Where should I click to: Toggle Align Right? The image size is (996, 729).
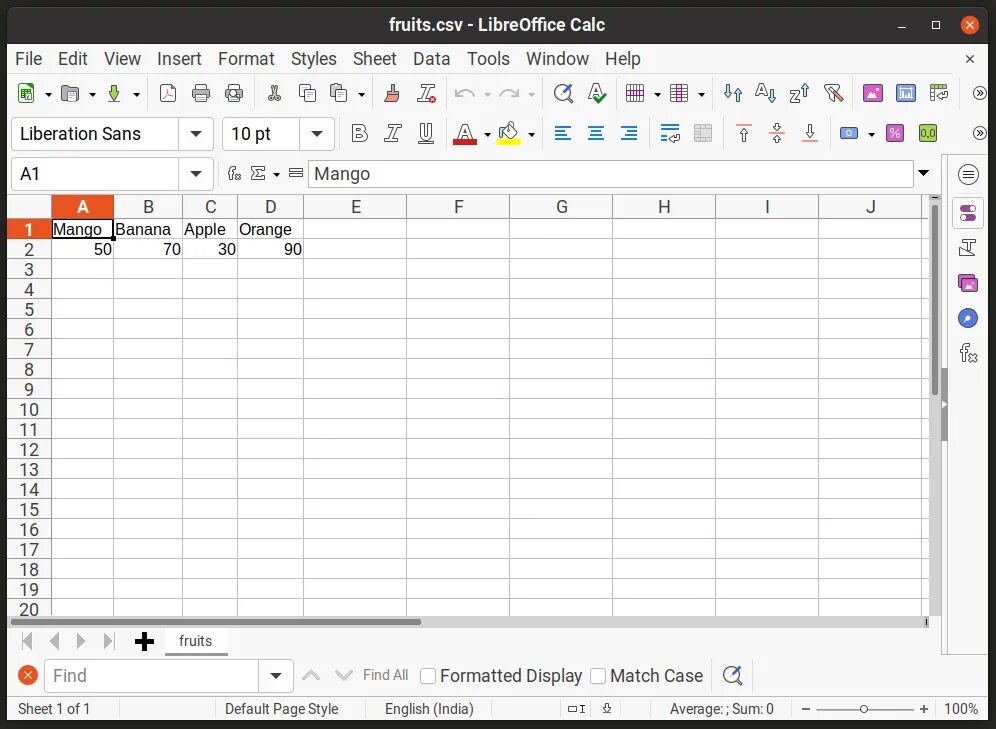pos(629,133)
